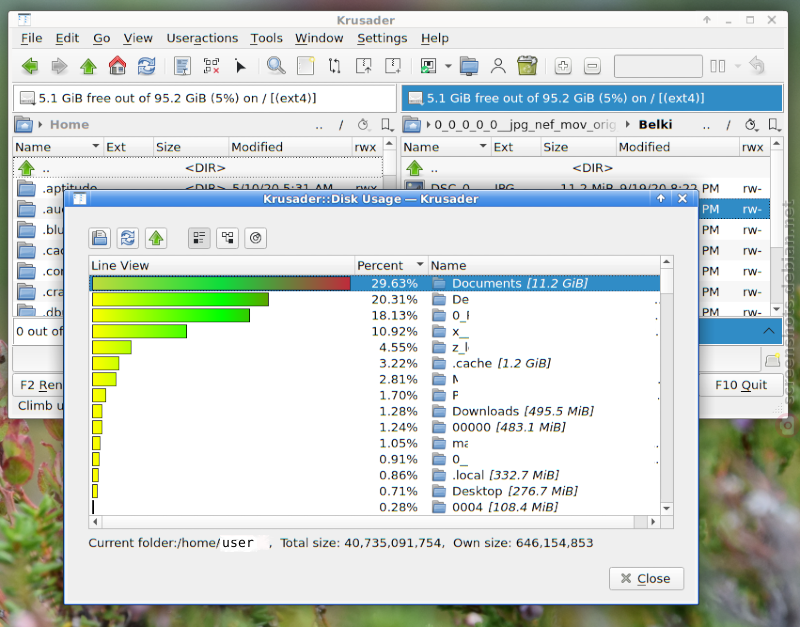Open Search with the magnifying glass
The image size is (800, 627).
276,66
